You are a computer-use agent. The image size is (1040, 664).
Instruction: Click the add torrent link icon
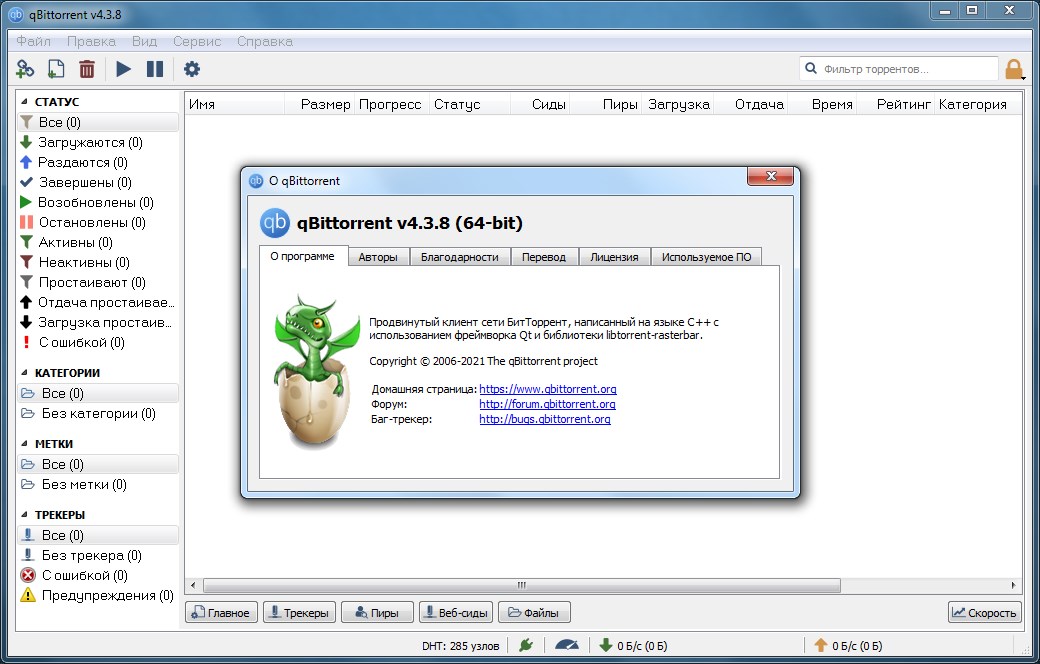26,69
